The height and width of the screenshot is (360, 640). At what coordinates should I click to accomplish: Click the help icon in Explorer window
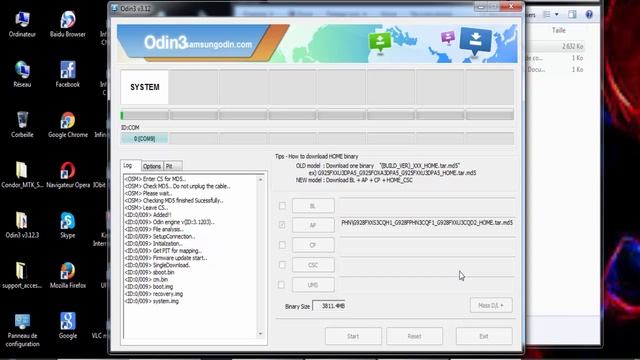point(589,14)
